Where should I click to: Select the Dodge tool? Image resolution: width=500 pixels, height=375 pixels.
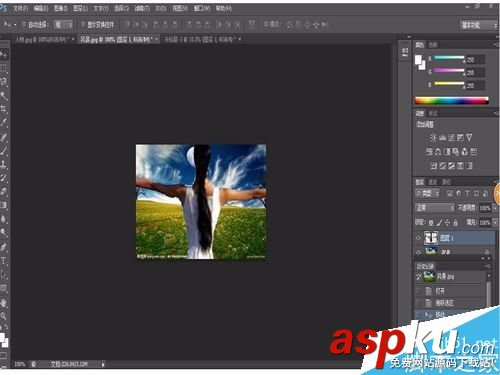coord(4,233)
